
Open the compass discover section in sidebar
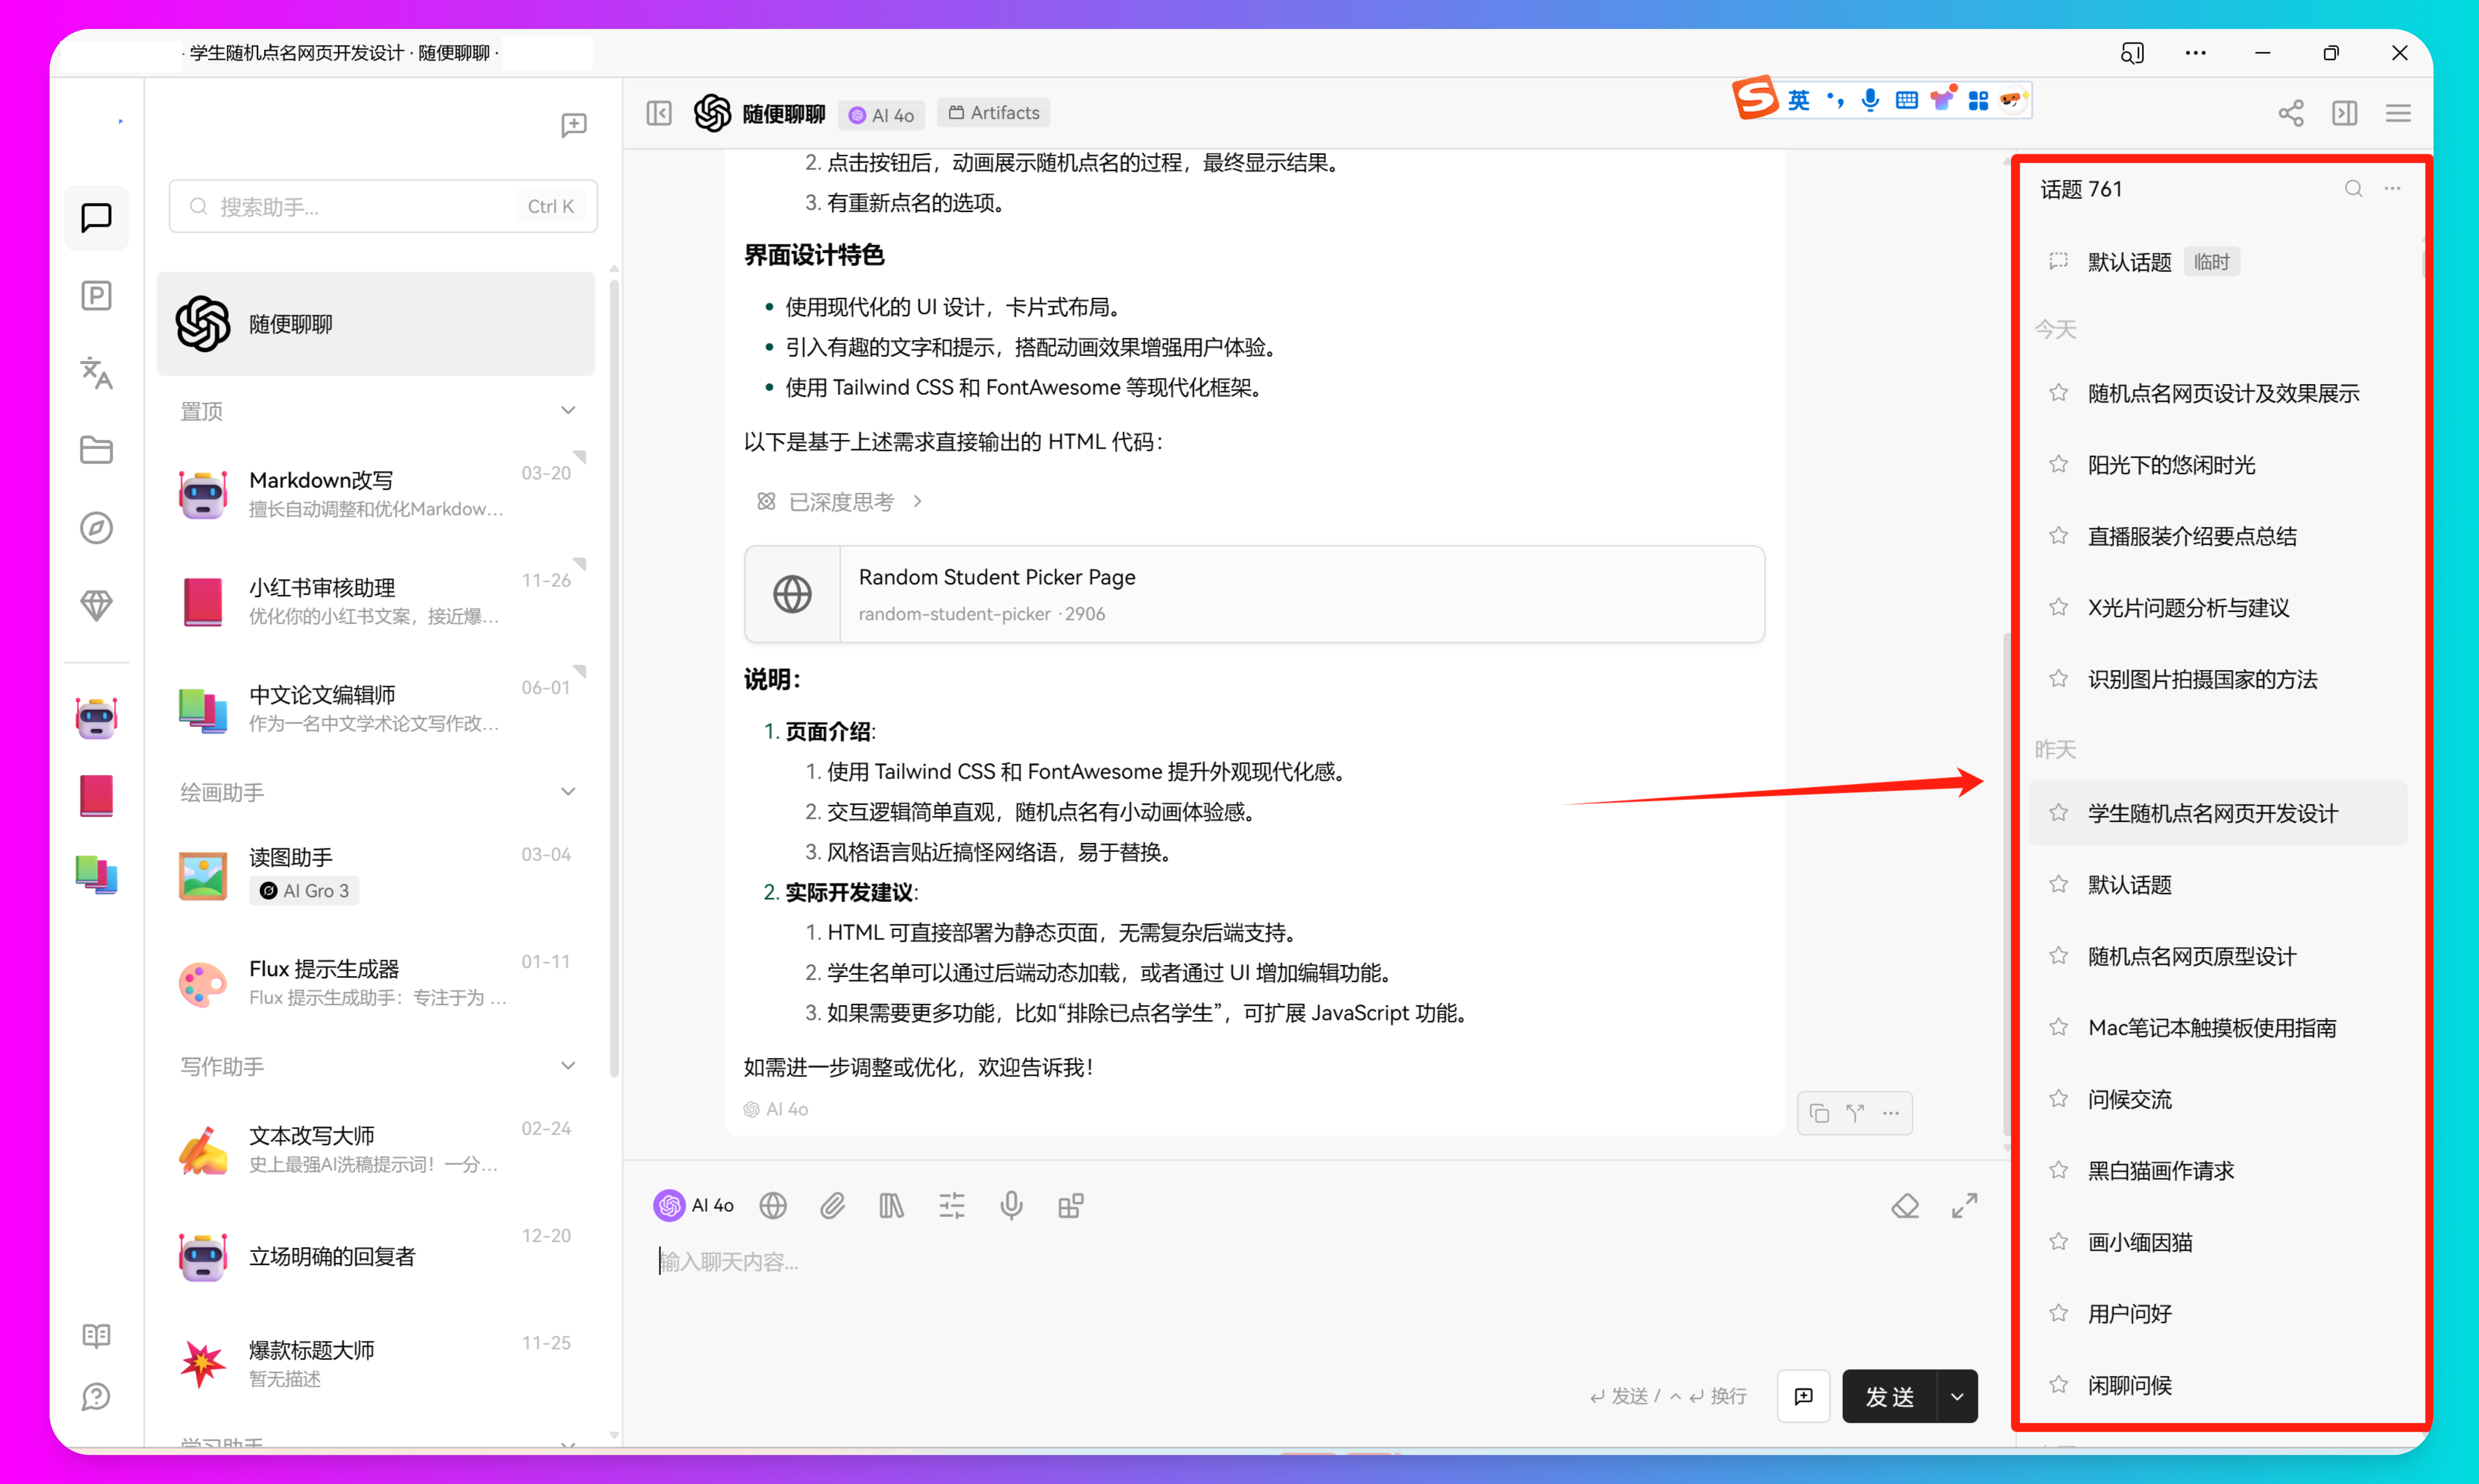pos(96,528)
